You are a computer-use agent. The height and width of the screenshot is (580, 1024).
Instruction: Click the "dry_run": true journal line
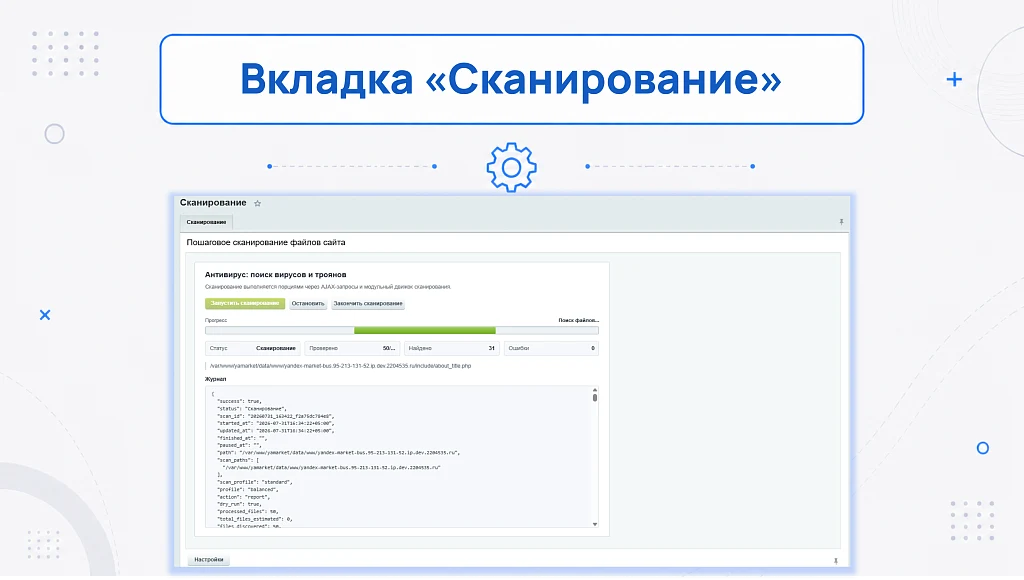tap(239, 504)
